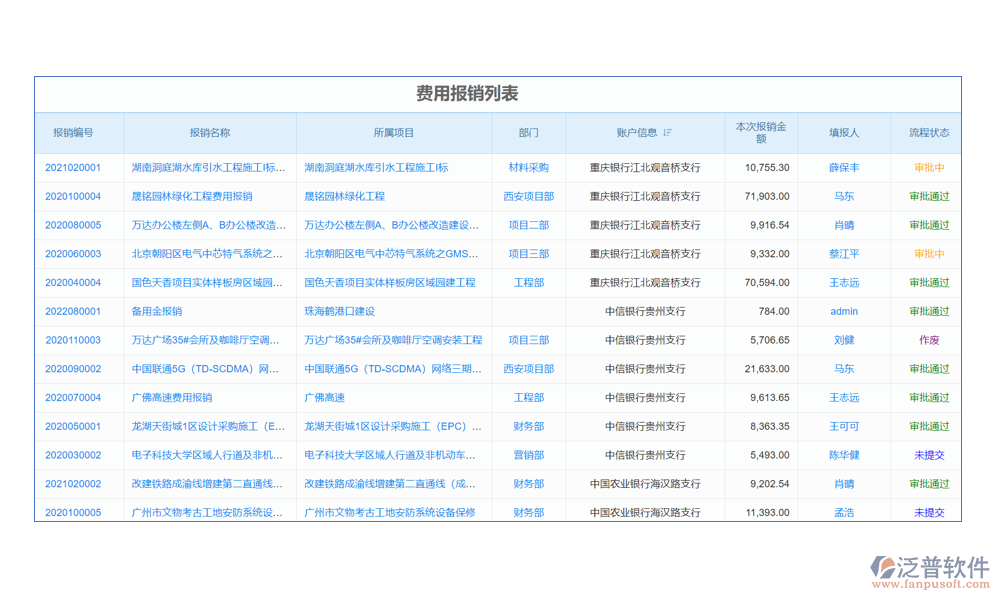Image resolution: width=1000 pixels, height=600 pixels.
Task: Select the 材料采购 department link
Action: (529, 168)
